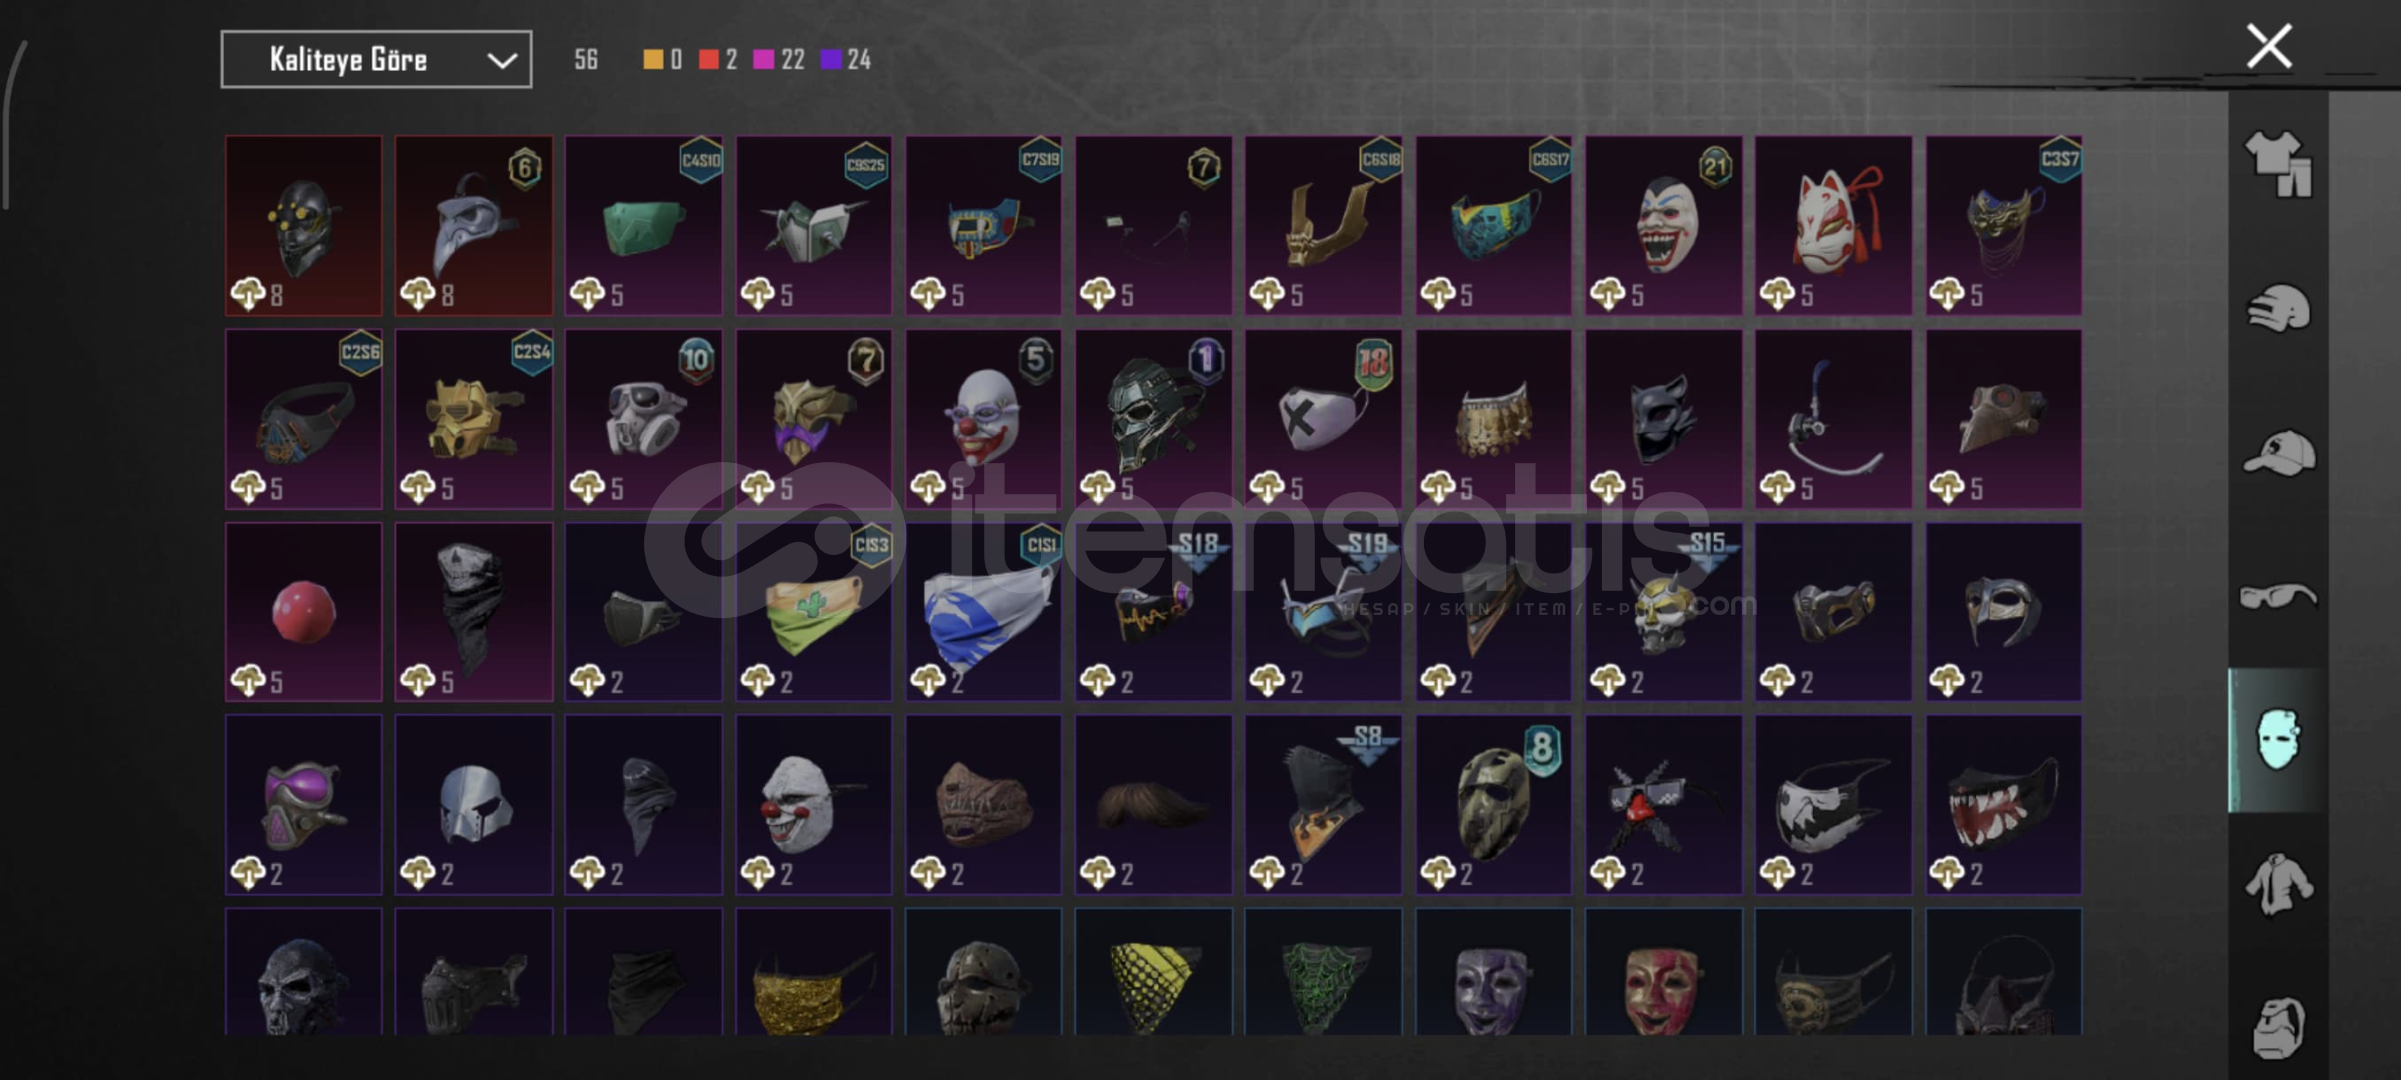The width and height of the screenshot is (2401, 1080).
Task: Select the green C4S10 mask
Action: tap(643, 226)
